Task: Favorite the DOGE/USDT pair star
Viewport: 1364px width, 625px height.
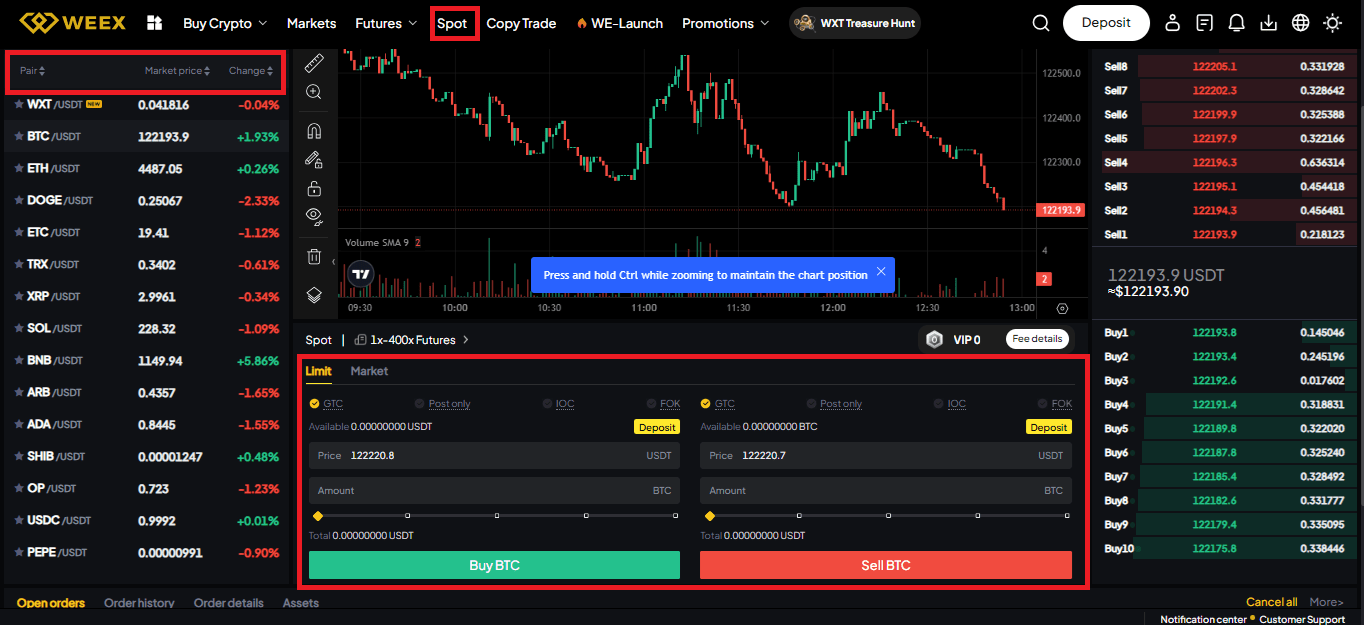Action: pos(19,200)
